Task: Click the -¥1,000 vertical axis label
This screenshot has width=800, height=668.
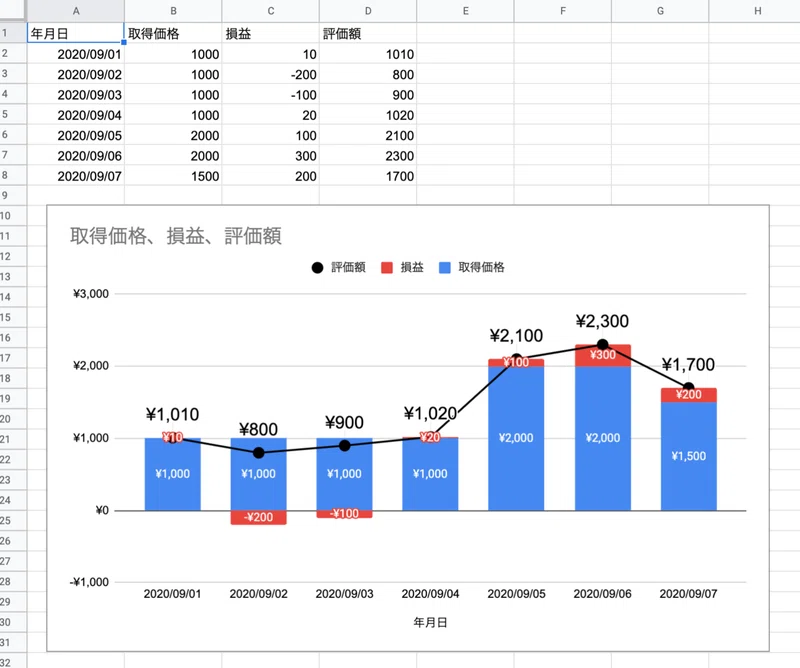Action: click(89, 582)
